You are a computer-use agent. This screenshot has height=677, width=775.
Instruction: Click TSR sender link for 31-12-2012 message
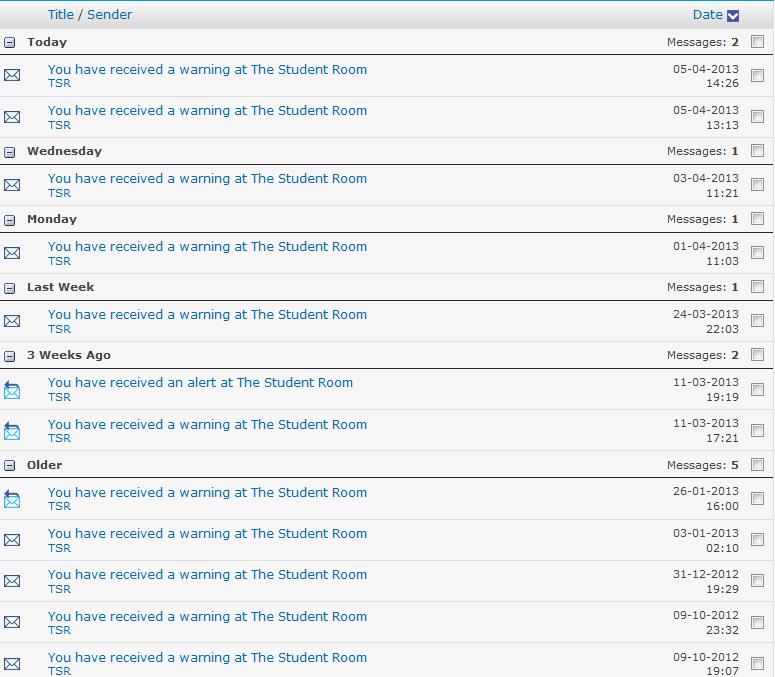pos(59,589)
